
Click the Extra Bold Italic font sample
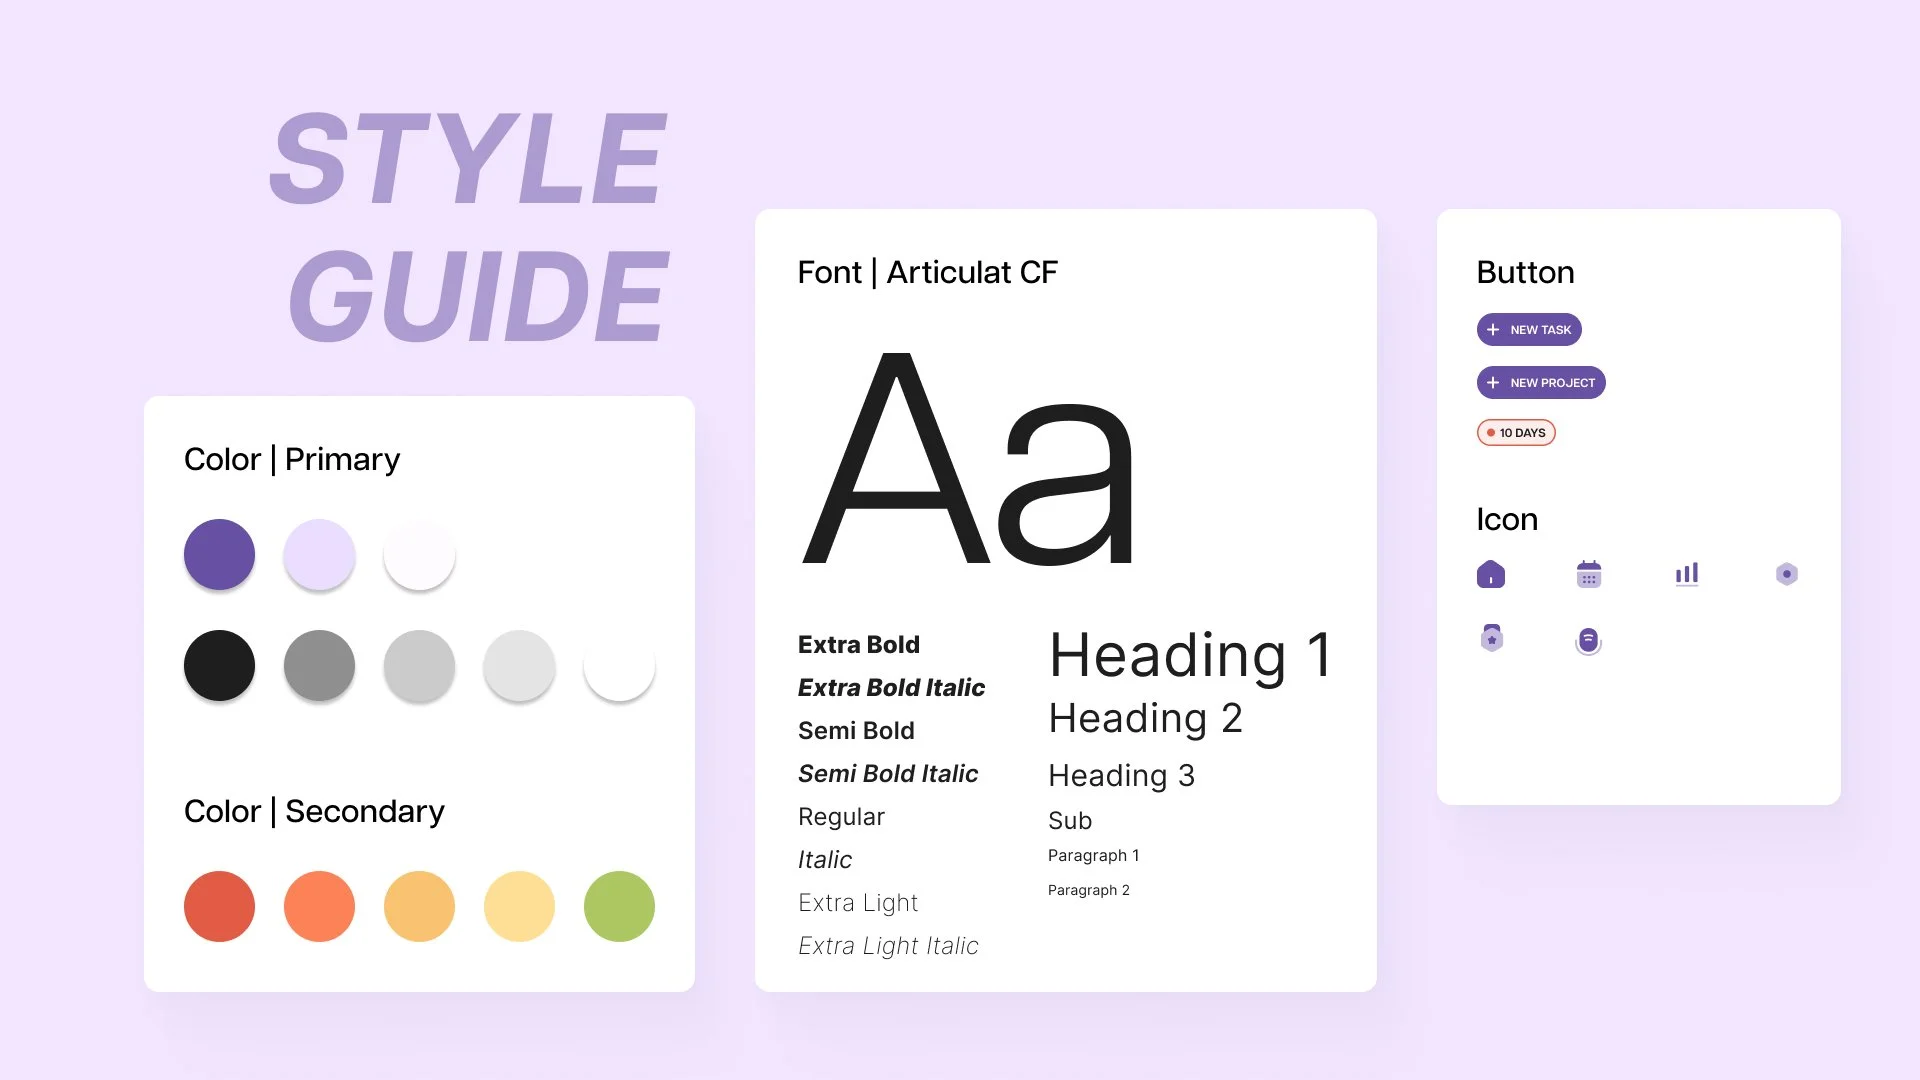tap(891, 688)
